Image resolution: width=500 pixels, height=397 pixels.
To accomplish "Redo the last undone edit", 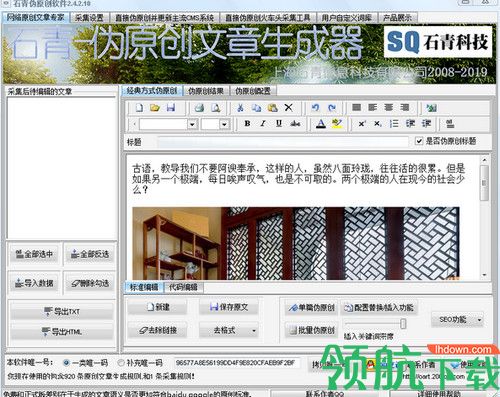I will coord(332,108).
